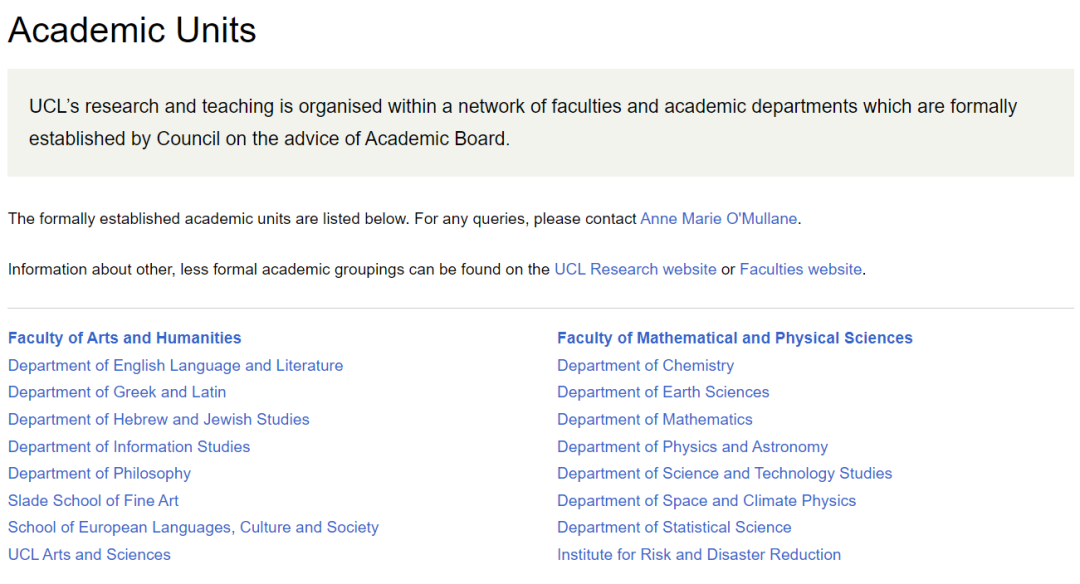The height and width of the screenshot is (584, 1080).
Task: Visit the UCL Research website link
Action: click(635, 269)
